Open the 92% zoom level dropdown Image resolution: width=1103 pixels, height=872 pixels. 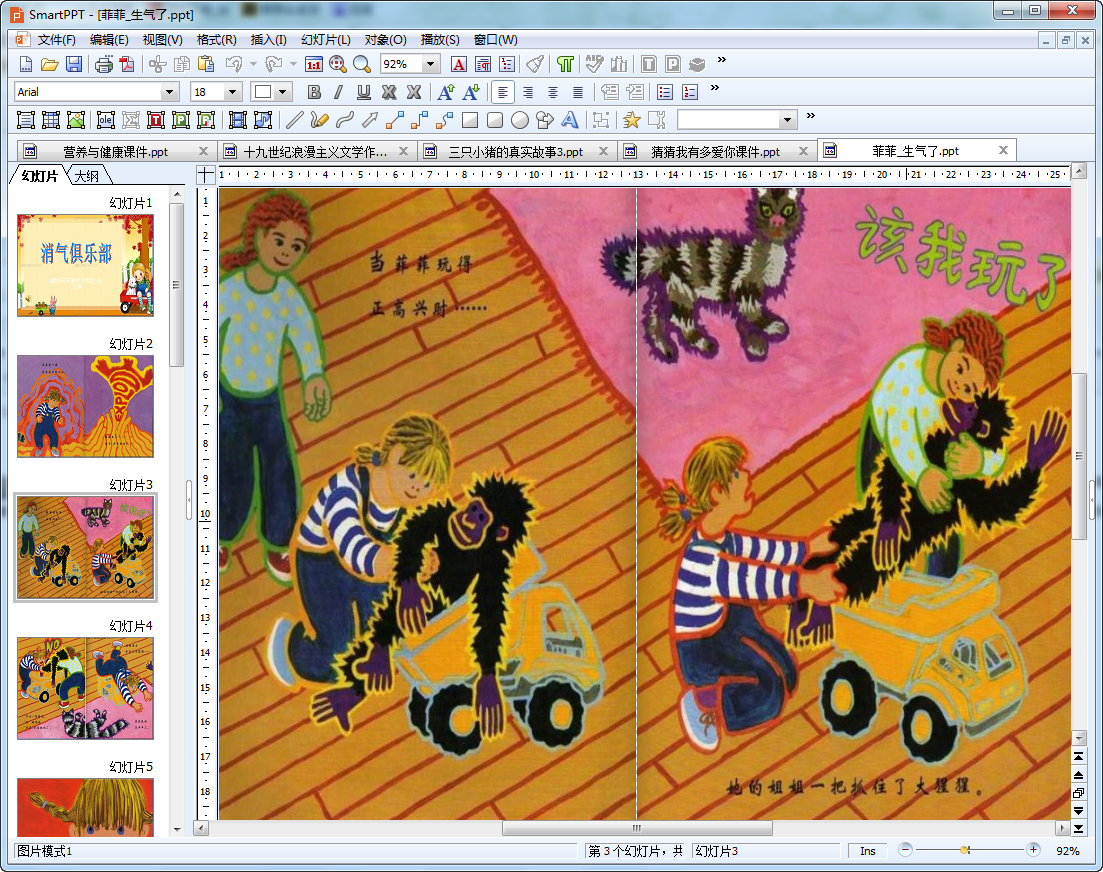pyautogui.click(x=431, y=64)
